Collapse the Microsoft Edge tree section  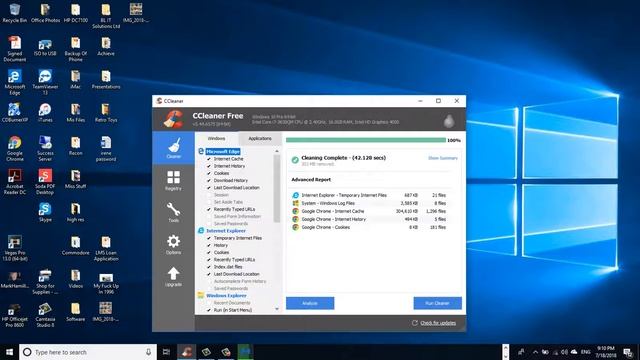223,151
